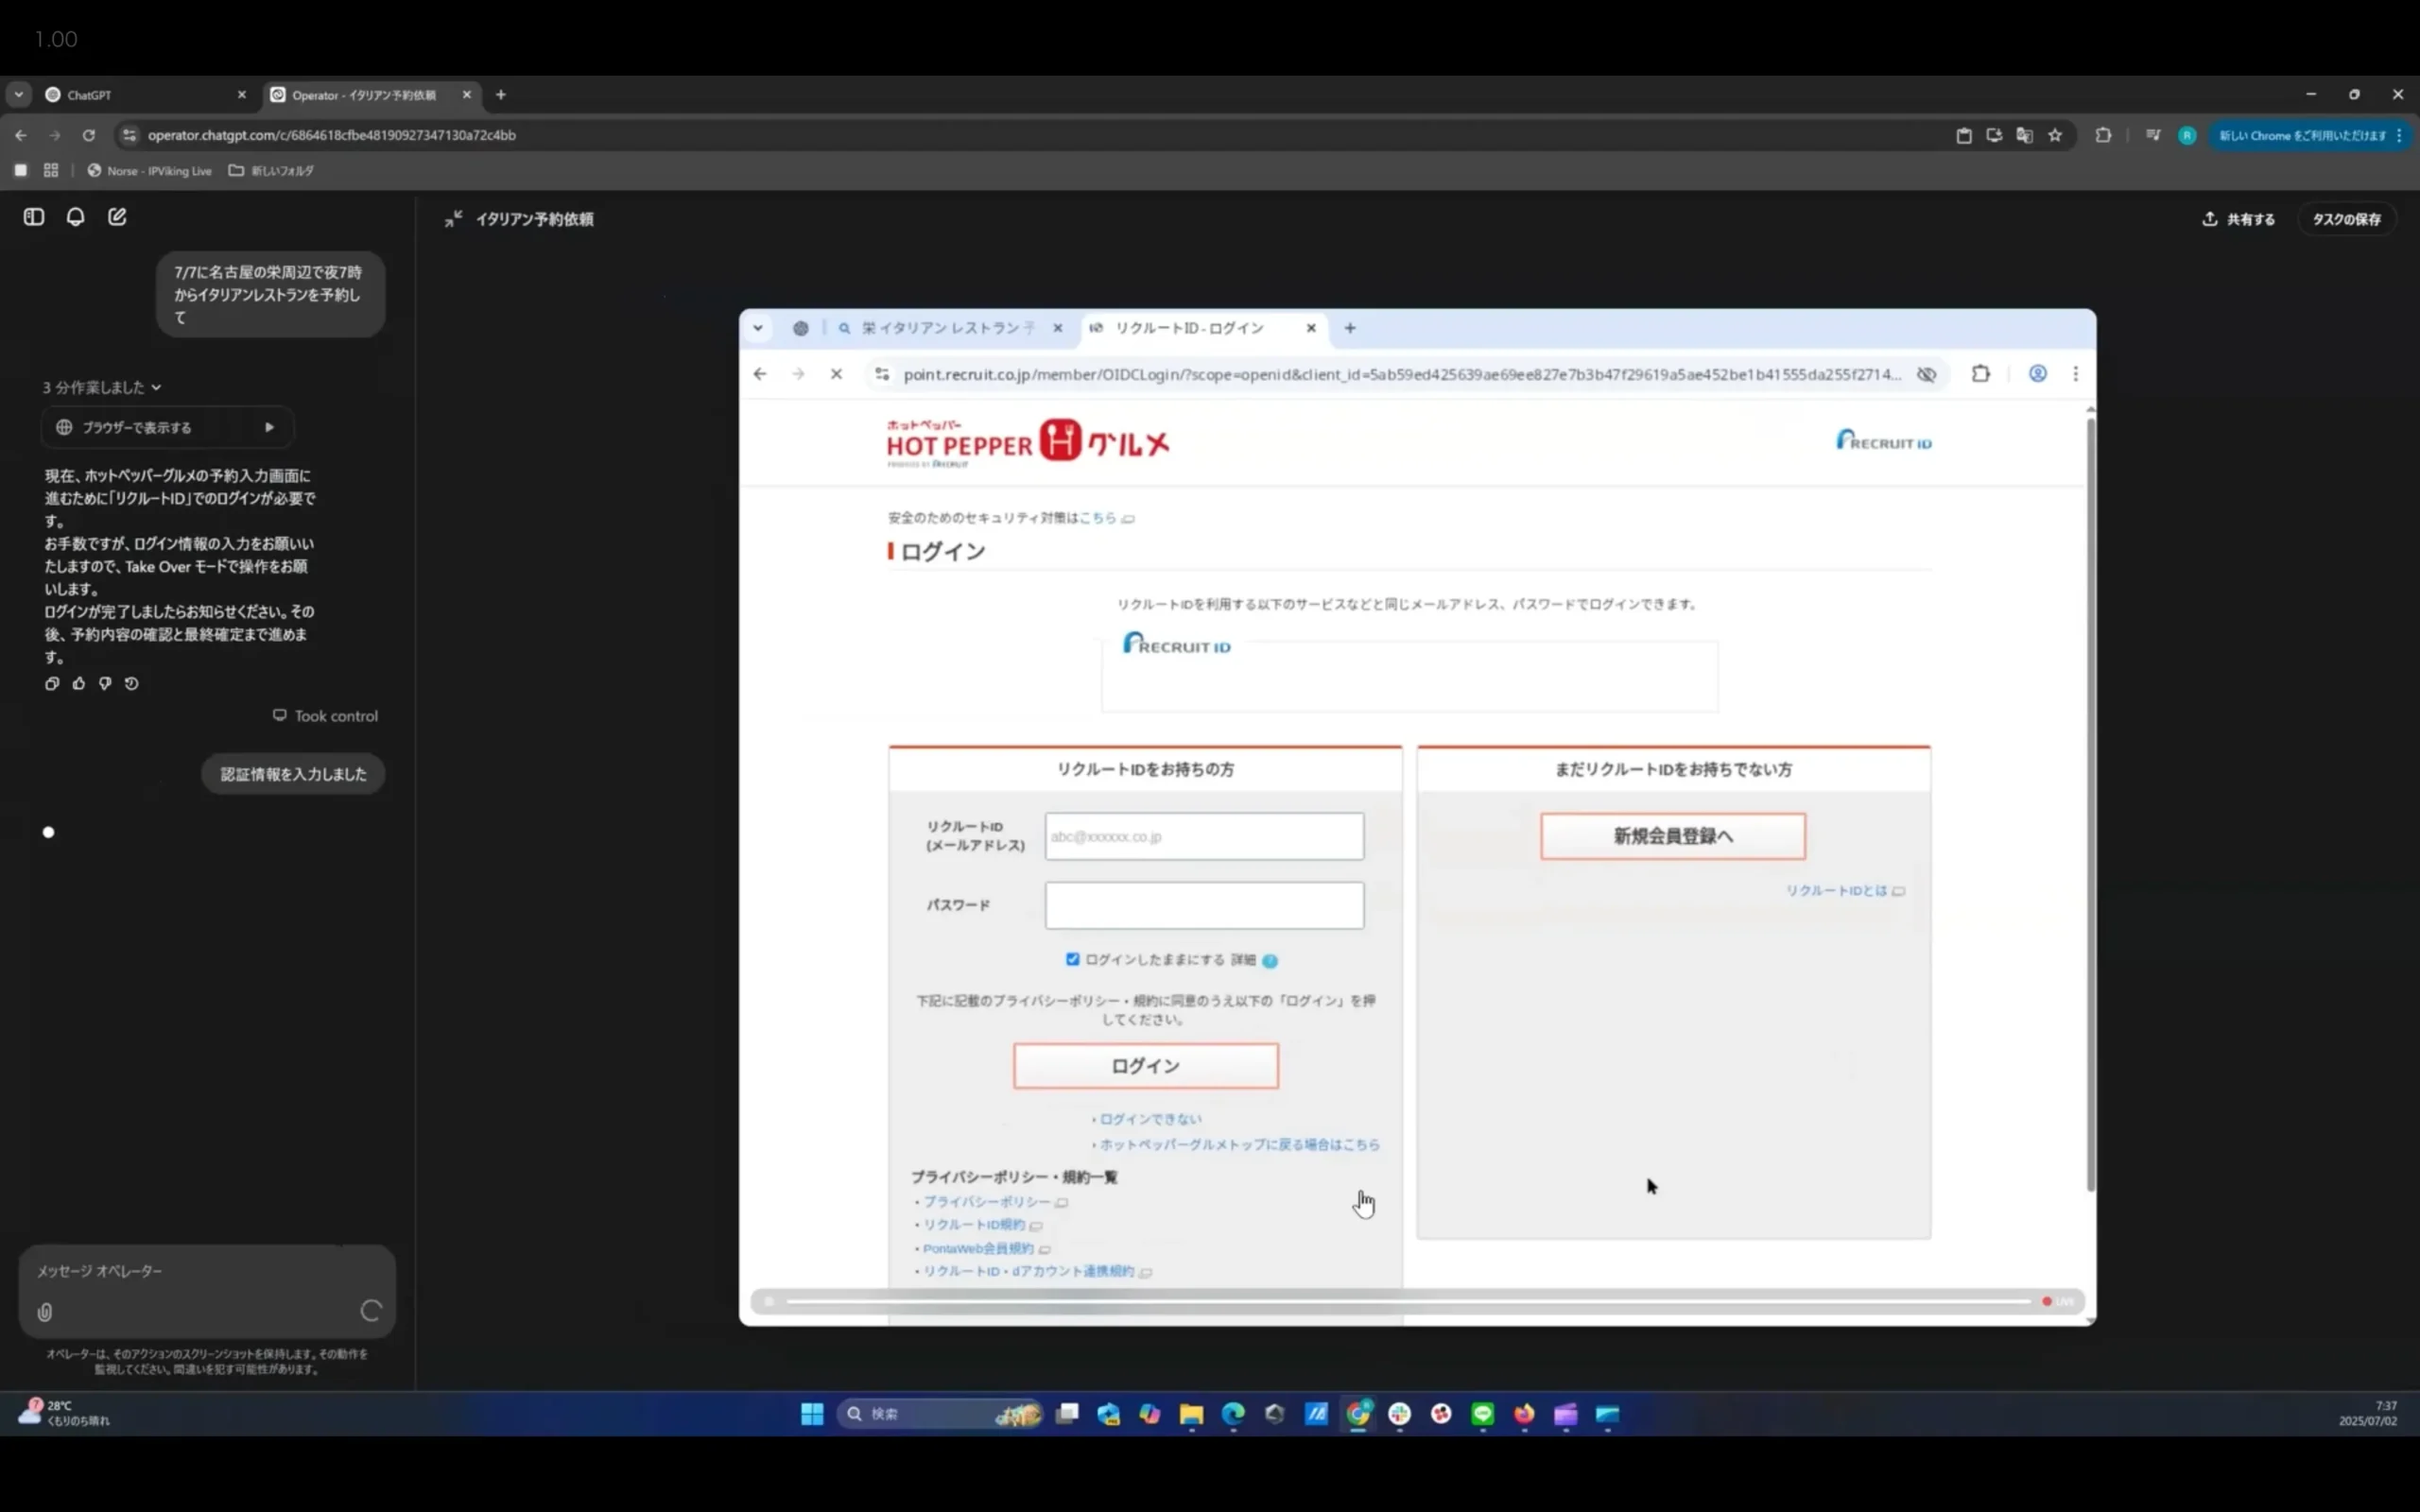Copy the assistant response icon
The height and width of the screenshot is (1512, 2420).
[x=52, y=684]
